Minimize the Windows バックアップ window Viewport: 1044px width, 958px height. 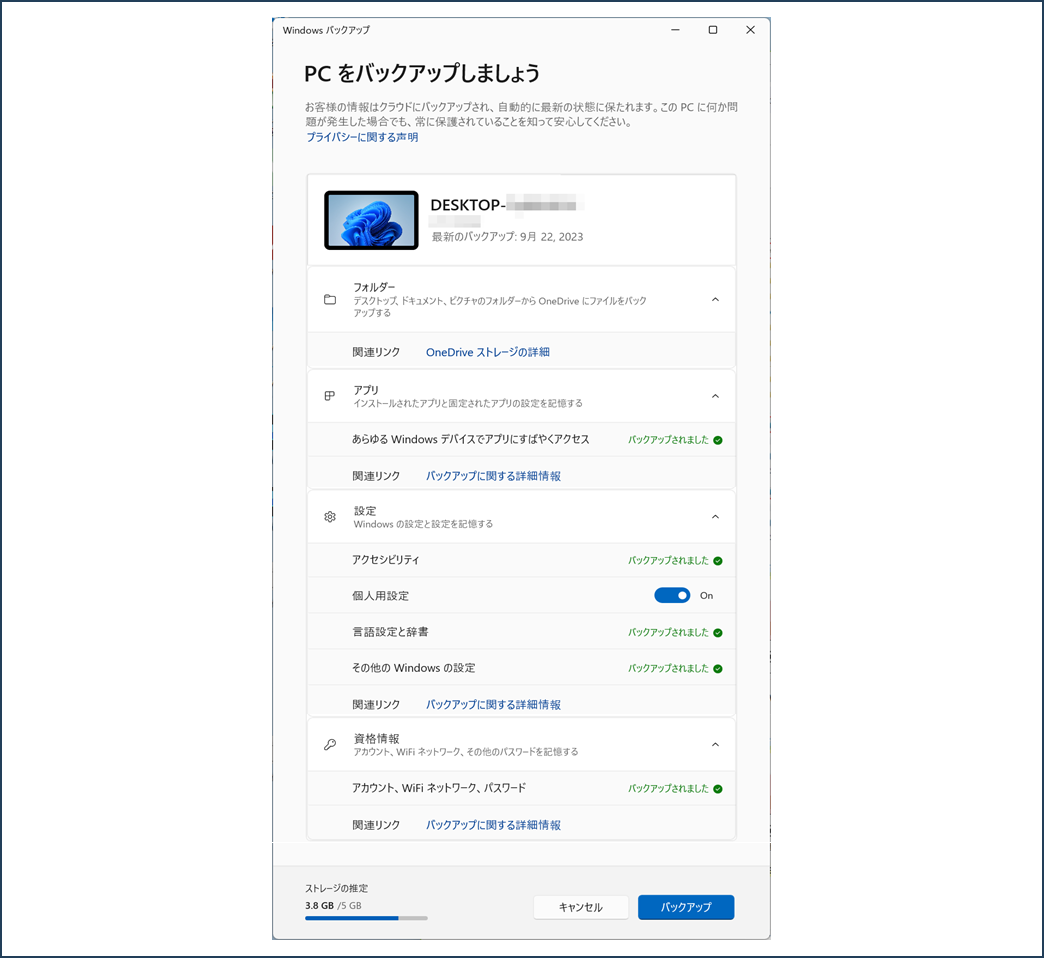(x=675, y=30)
